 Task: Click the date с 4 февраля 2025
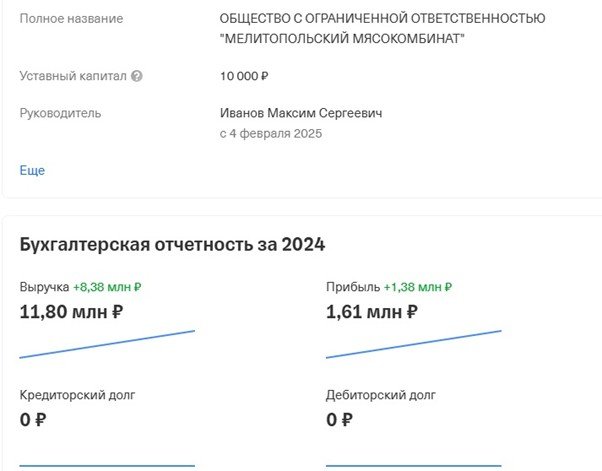pos(271,133)
